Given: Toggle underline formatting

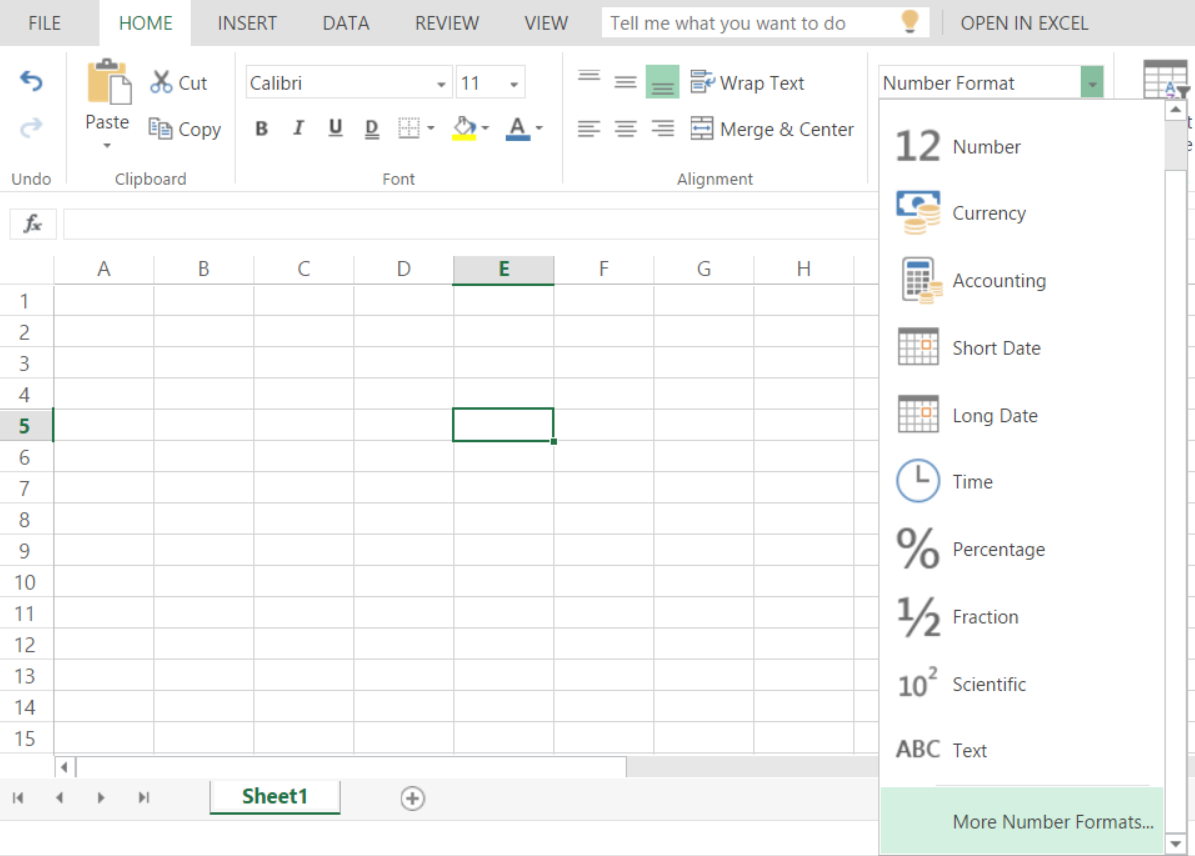Looking at the screenshot, I should point(335,129).
